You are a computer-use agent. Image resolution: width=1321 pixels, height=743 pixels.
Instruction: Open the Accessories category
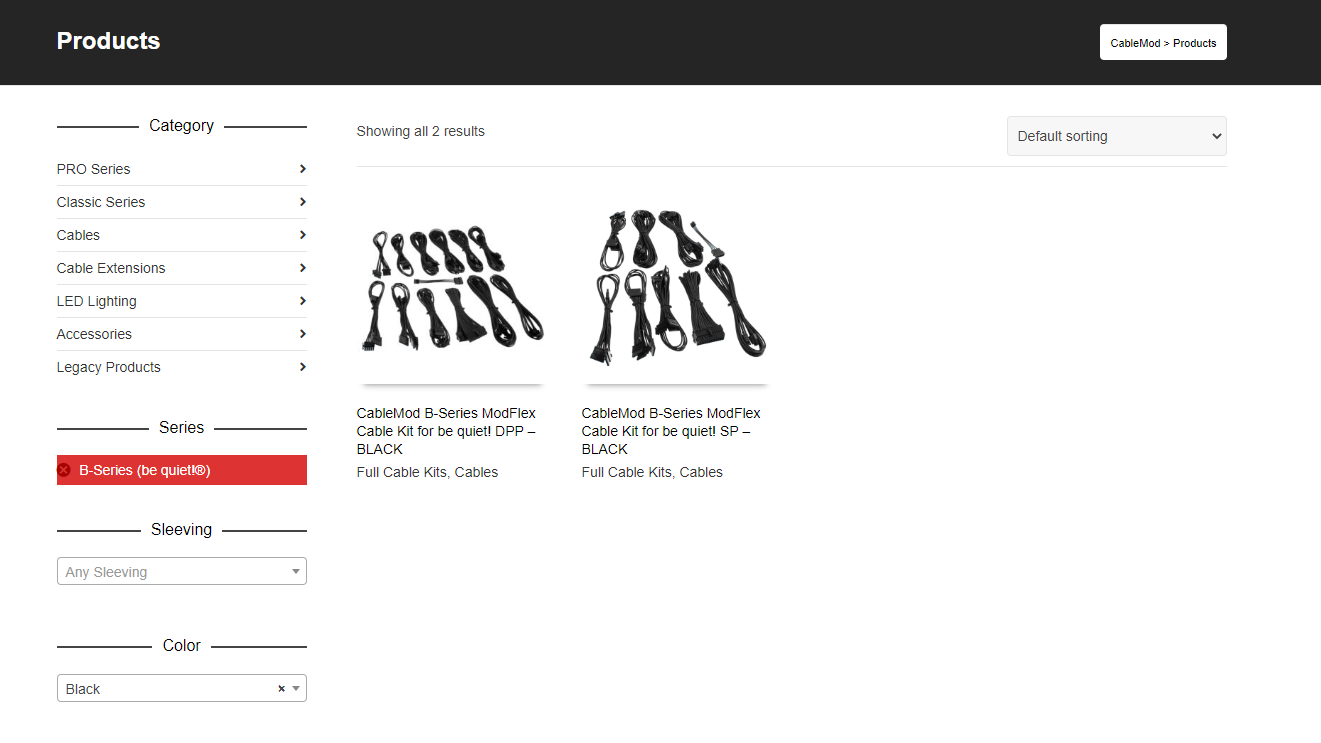tap(94, 334)
